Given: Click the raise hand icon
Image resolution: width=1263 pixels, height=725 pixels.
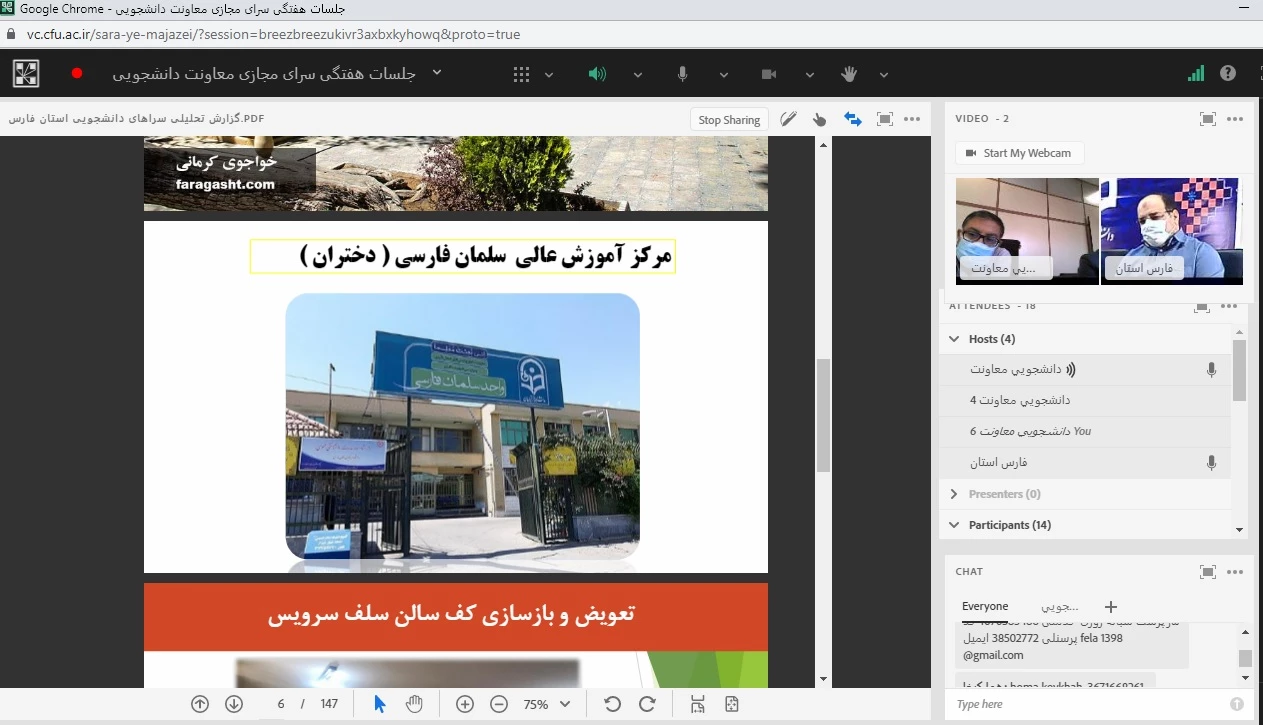Looking at the screenshot, I should (x=849, y=74).
